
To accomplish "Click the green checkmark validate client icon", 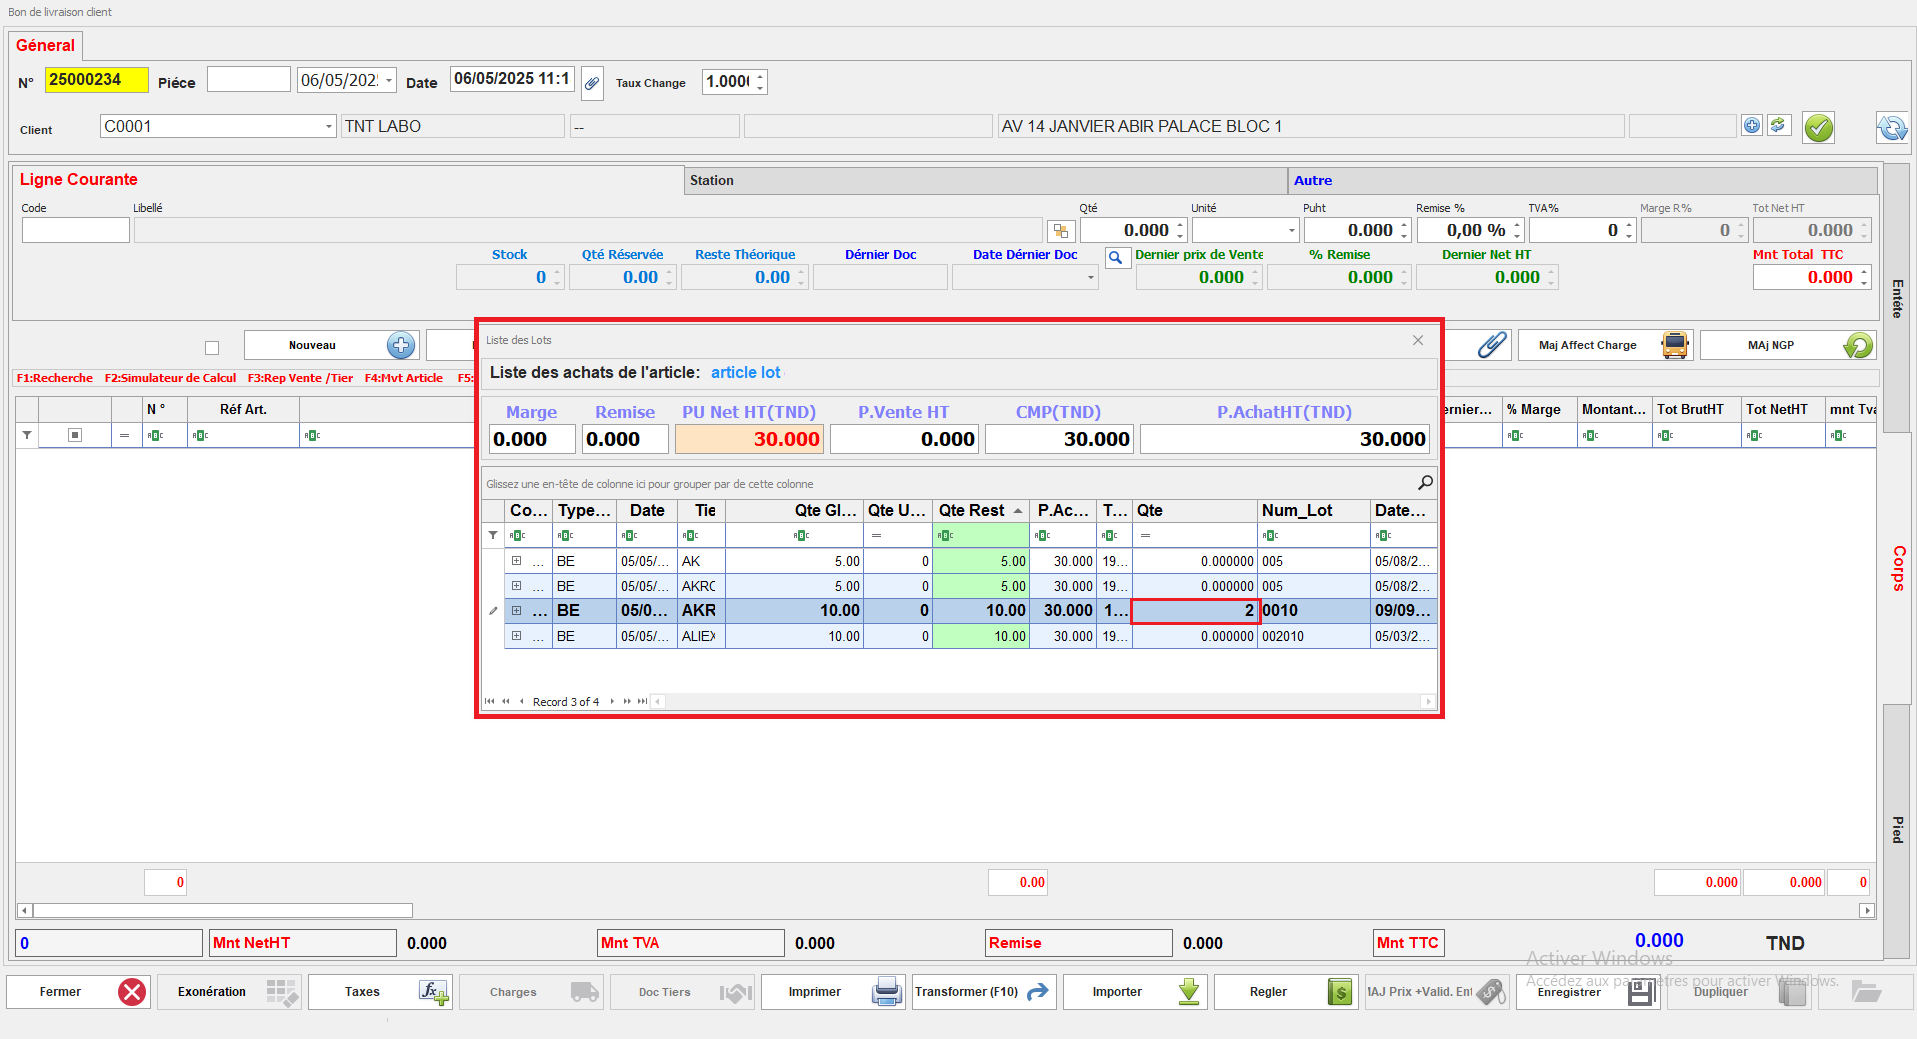I will coord(1818,128).
